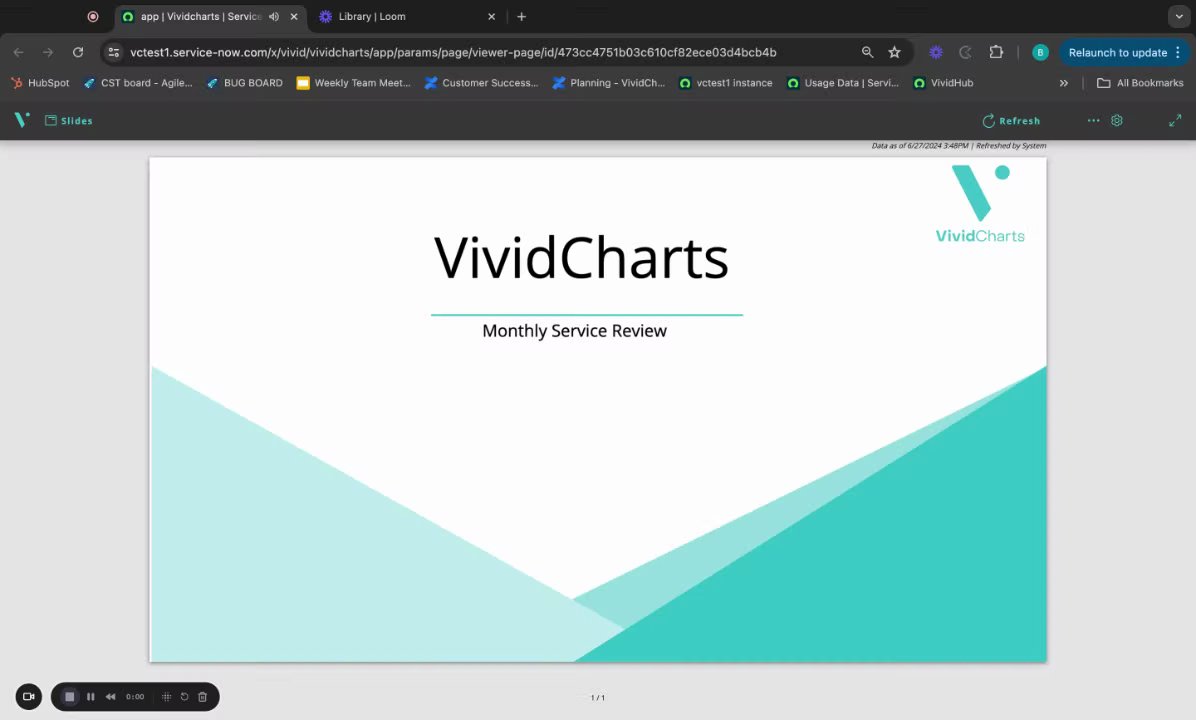Mute the Vividcharts tab audio icon
This screenshot has width=1196, height=720.
(274, 17)
